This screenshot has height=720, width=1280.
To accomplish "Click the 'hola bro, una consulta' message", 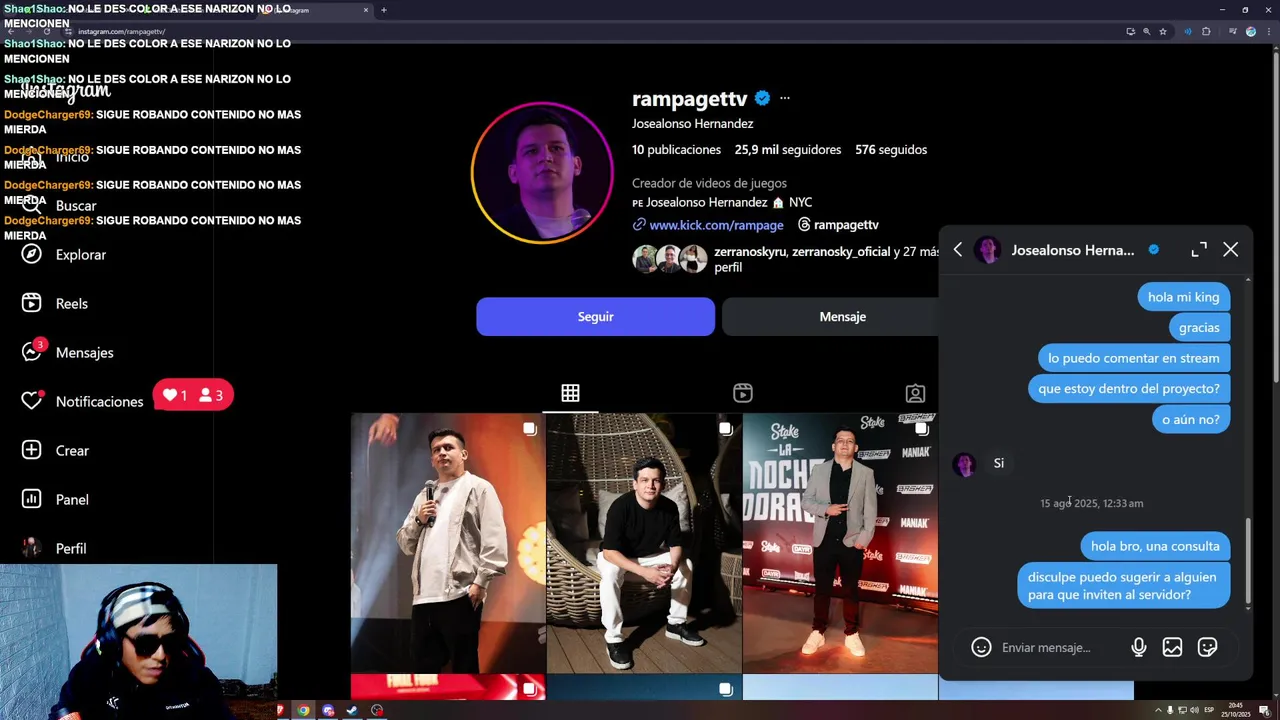I will (x=1155, y=546).
